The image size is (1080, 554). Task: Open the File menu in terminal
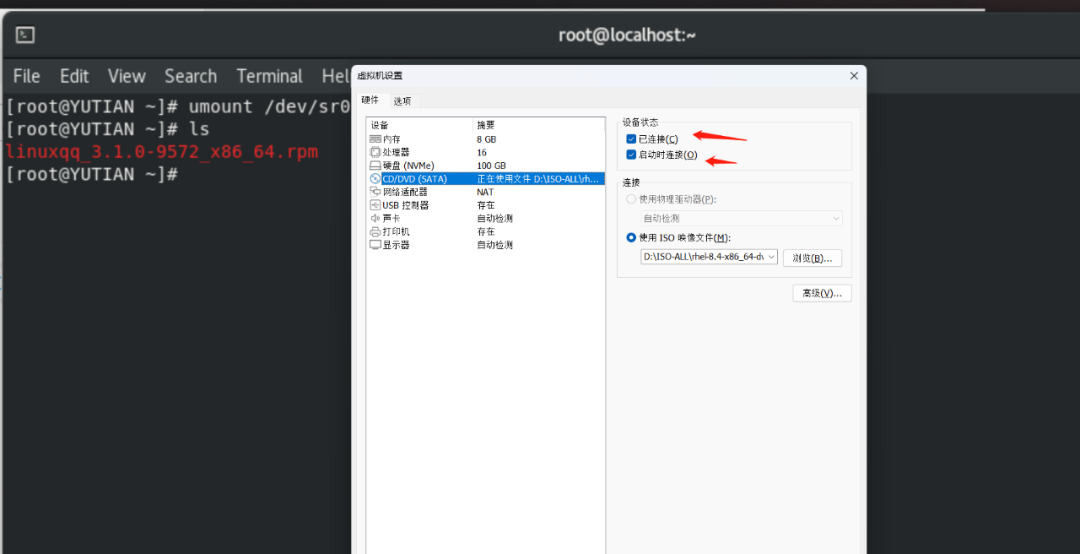[x=26, y=76]
